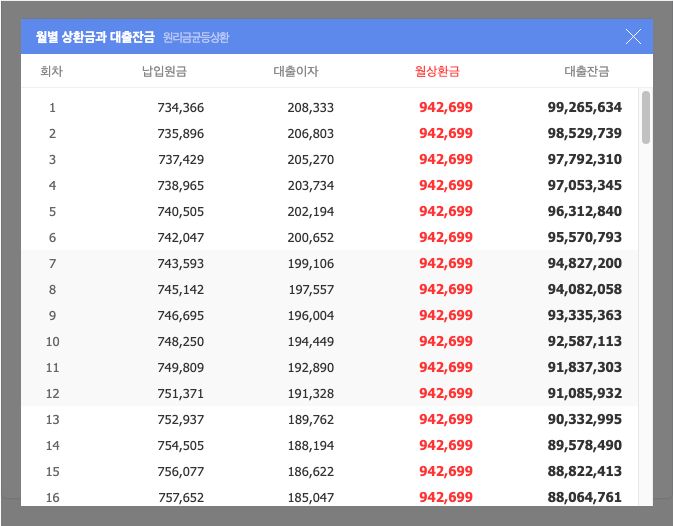Select loan balance 91,837,303
The image size is (673, 526).
click(585, 367)
